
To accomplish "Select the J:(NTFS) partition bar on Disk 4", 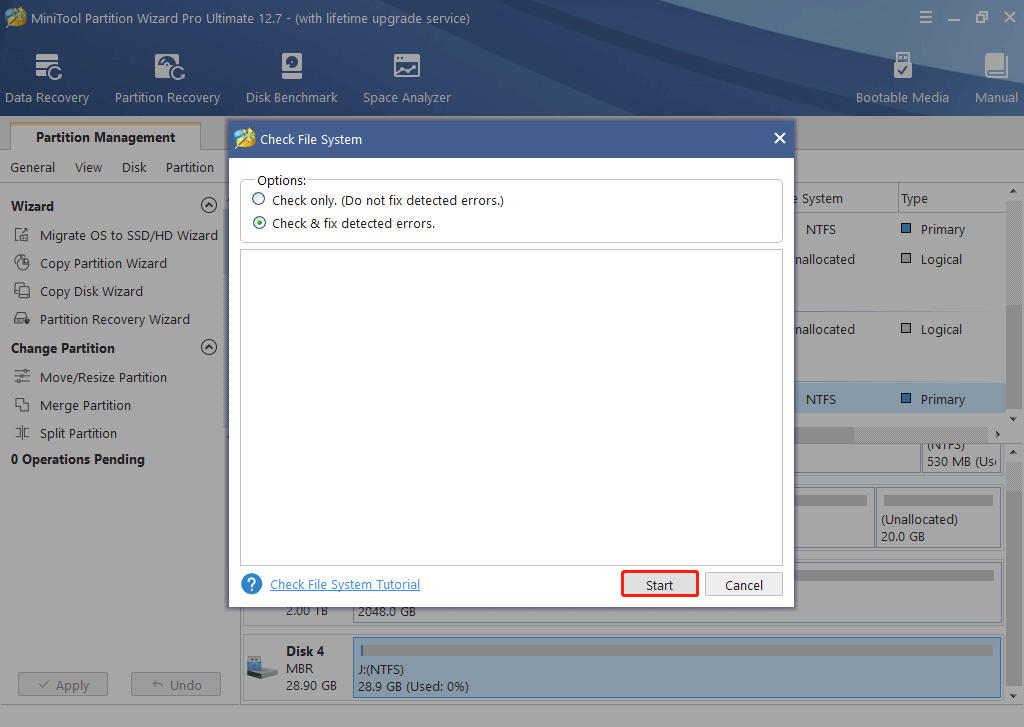I will [677, 668].
